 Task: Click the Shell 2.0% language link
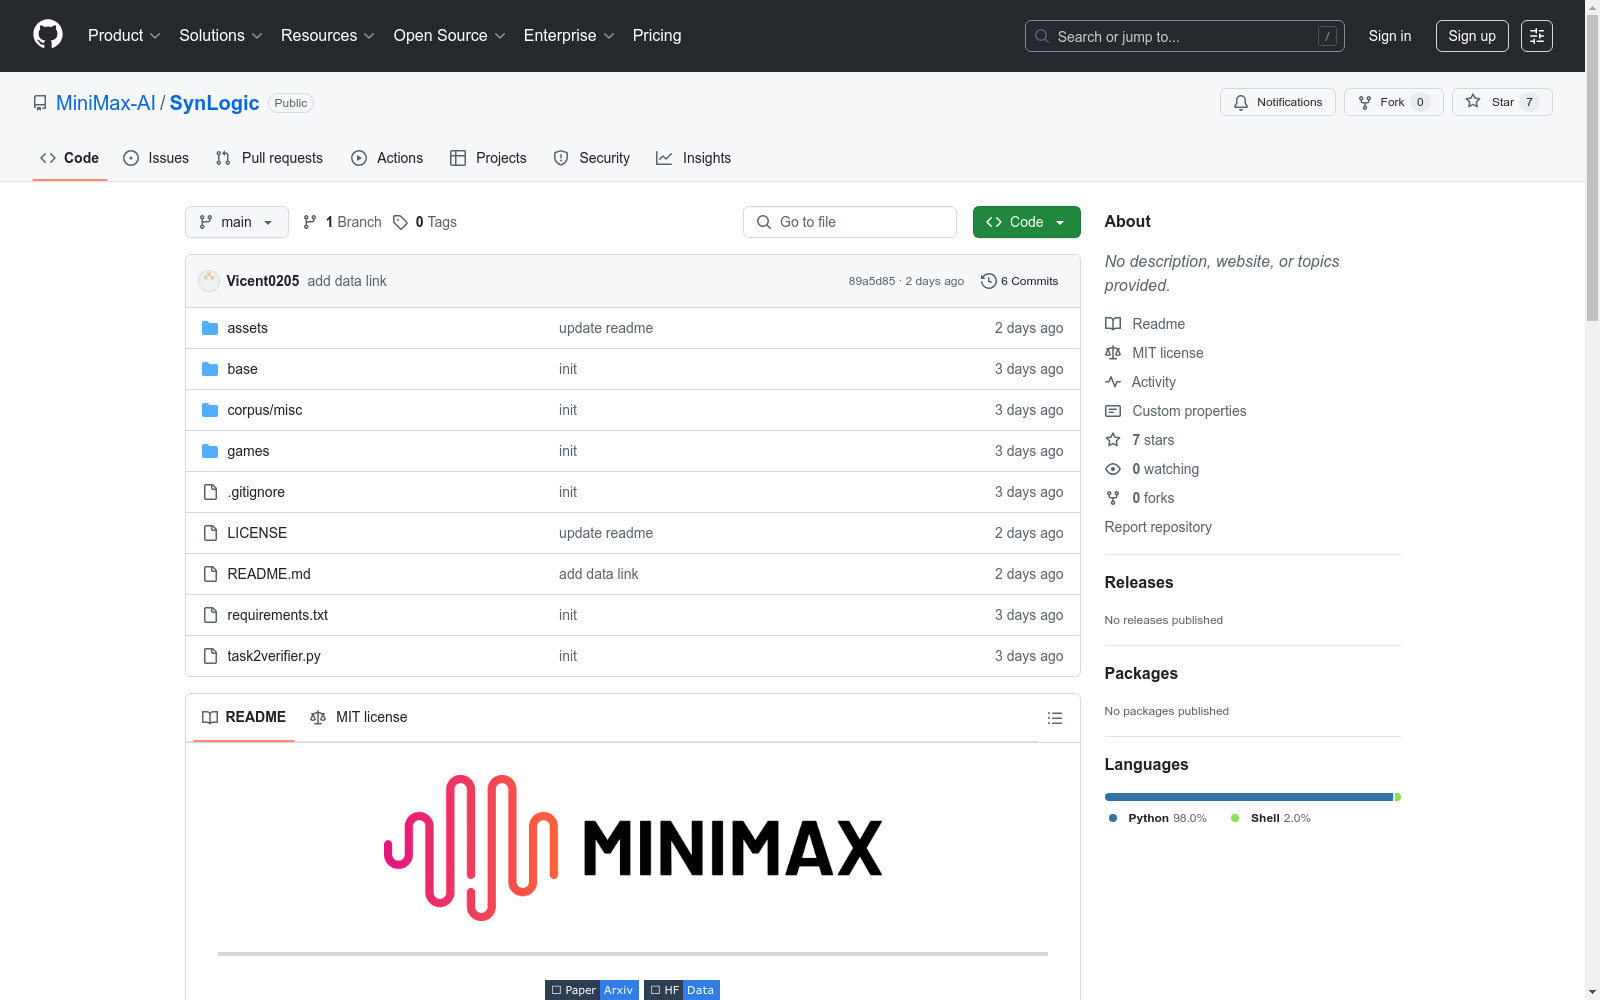tap(1271, 818)
